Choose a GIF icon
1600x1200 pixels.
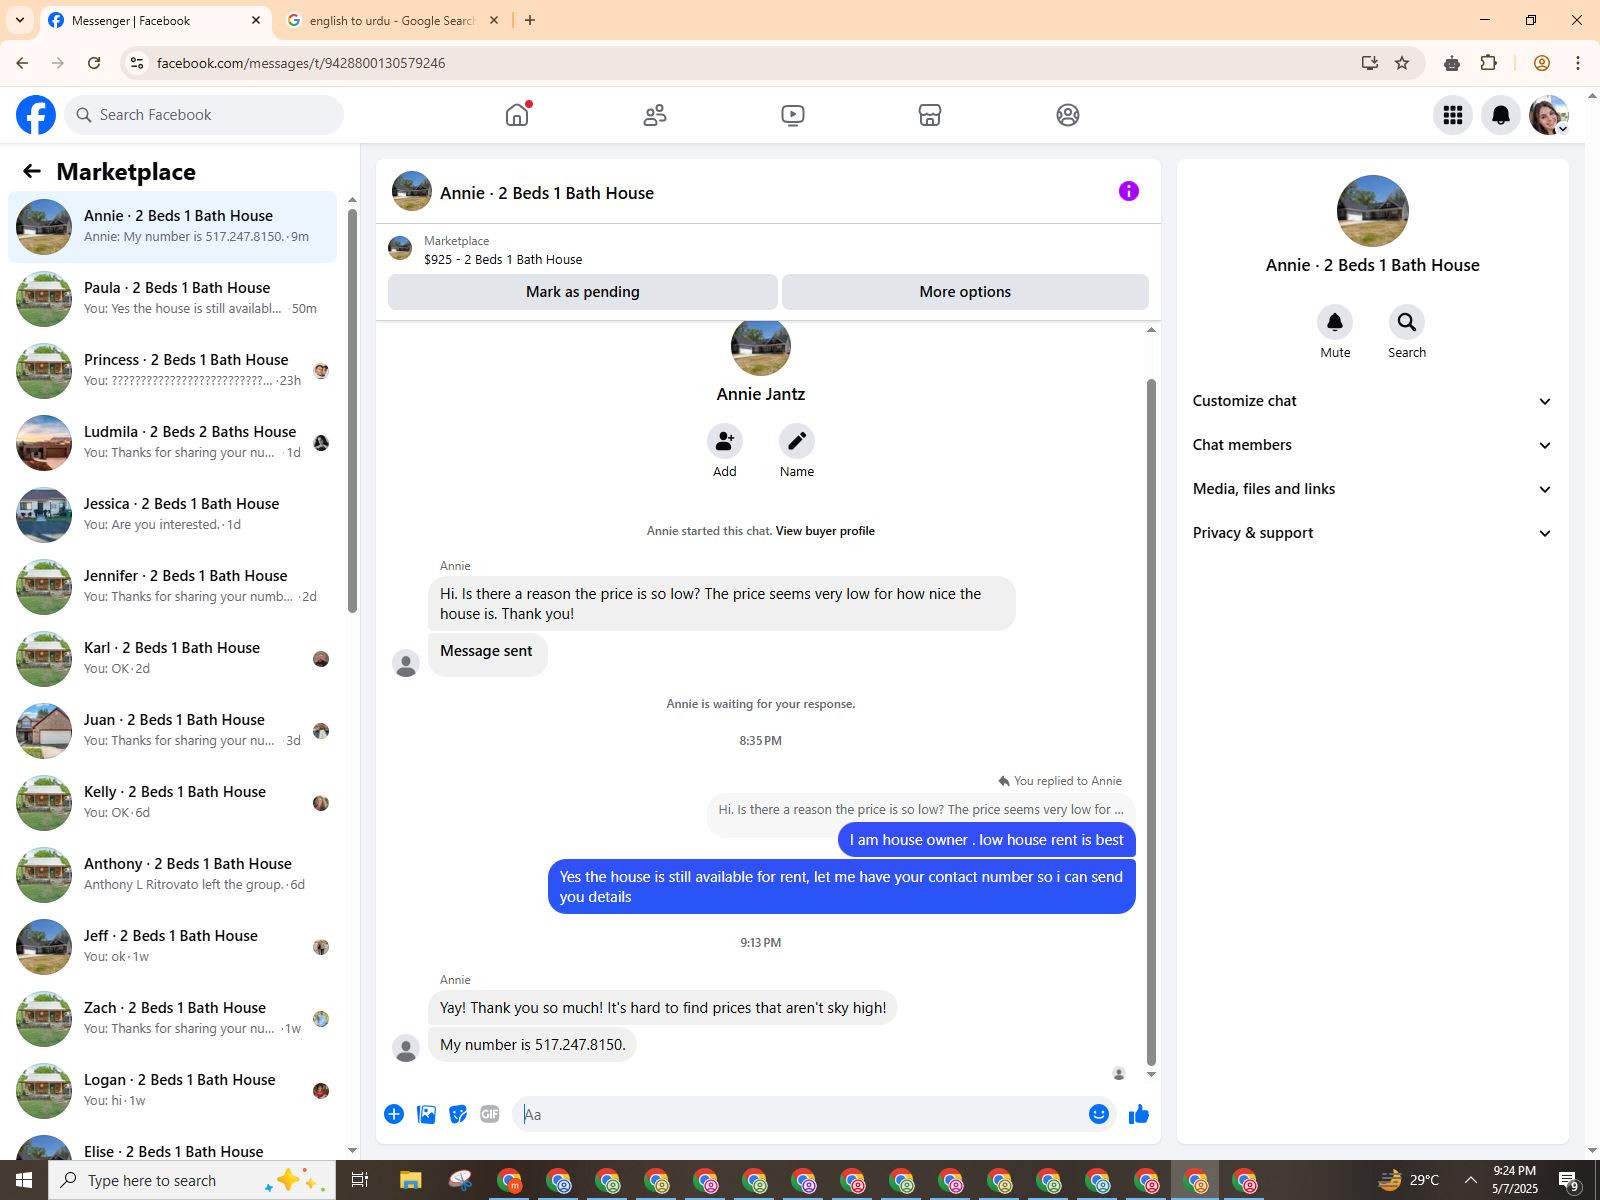coord(490,1114)
